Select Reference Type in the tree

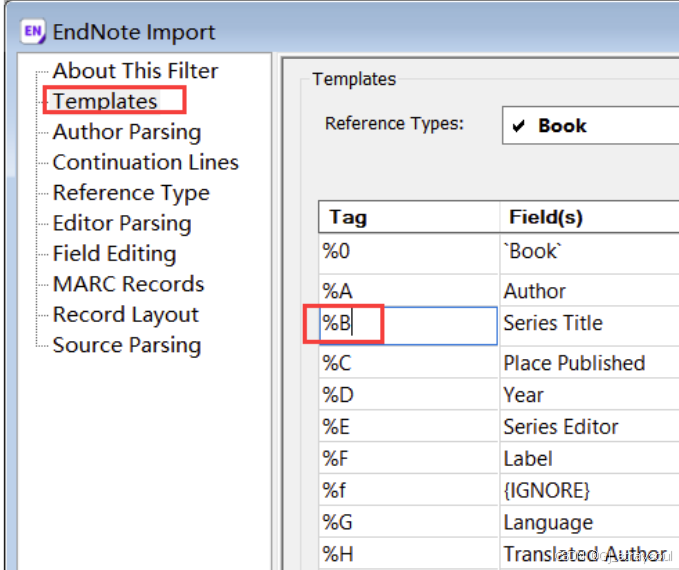131,193
